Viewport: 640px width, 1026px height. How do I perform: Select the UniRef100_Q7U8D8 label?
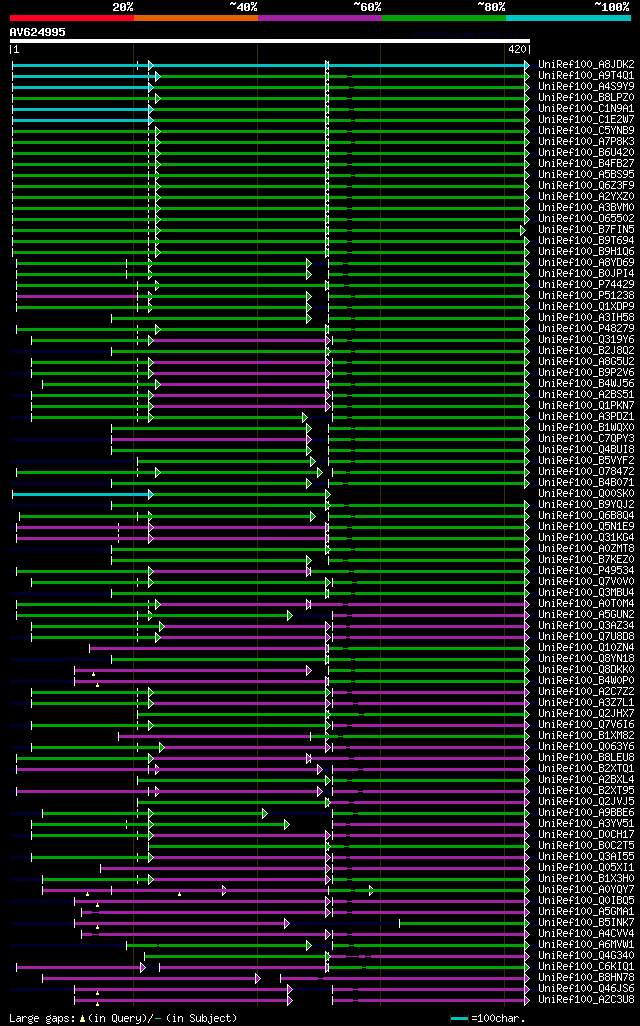point(586,637)
